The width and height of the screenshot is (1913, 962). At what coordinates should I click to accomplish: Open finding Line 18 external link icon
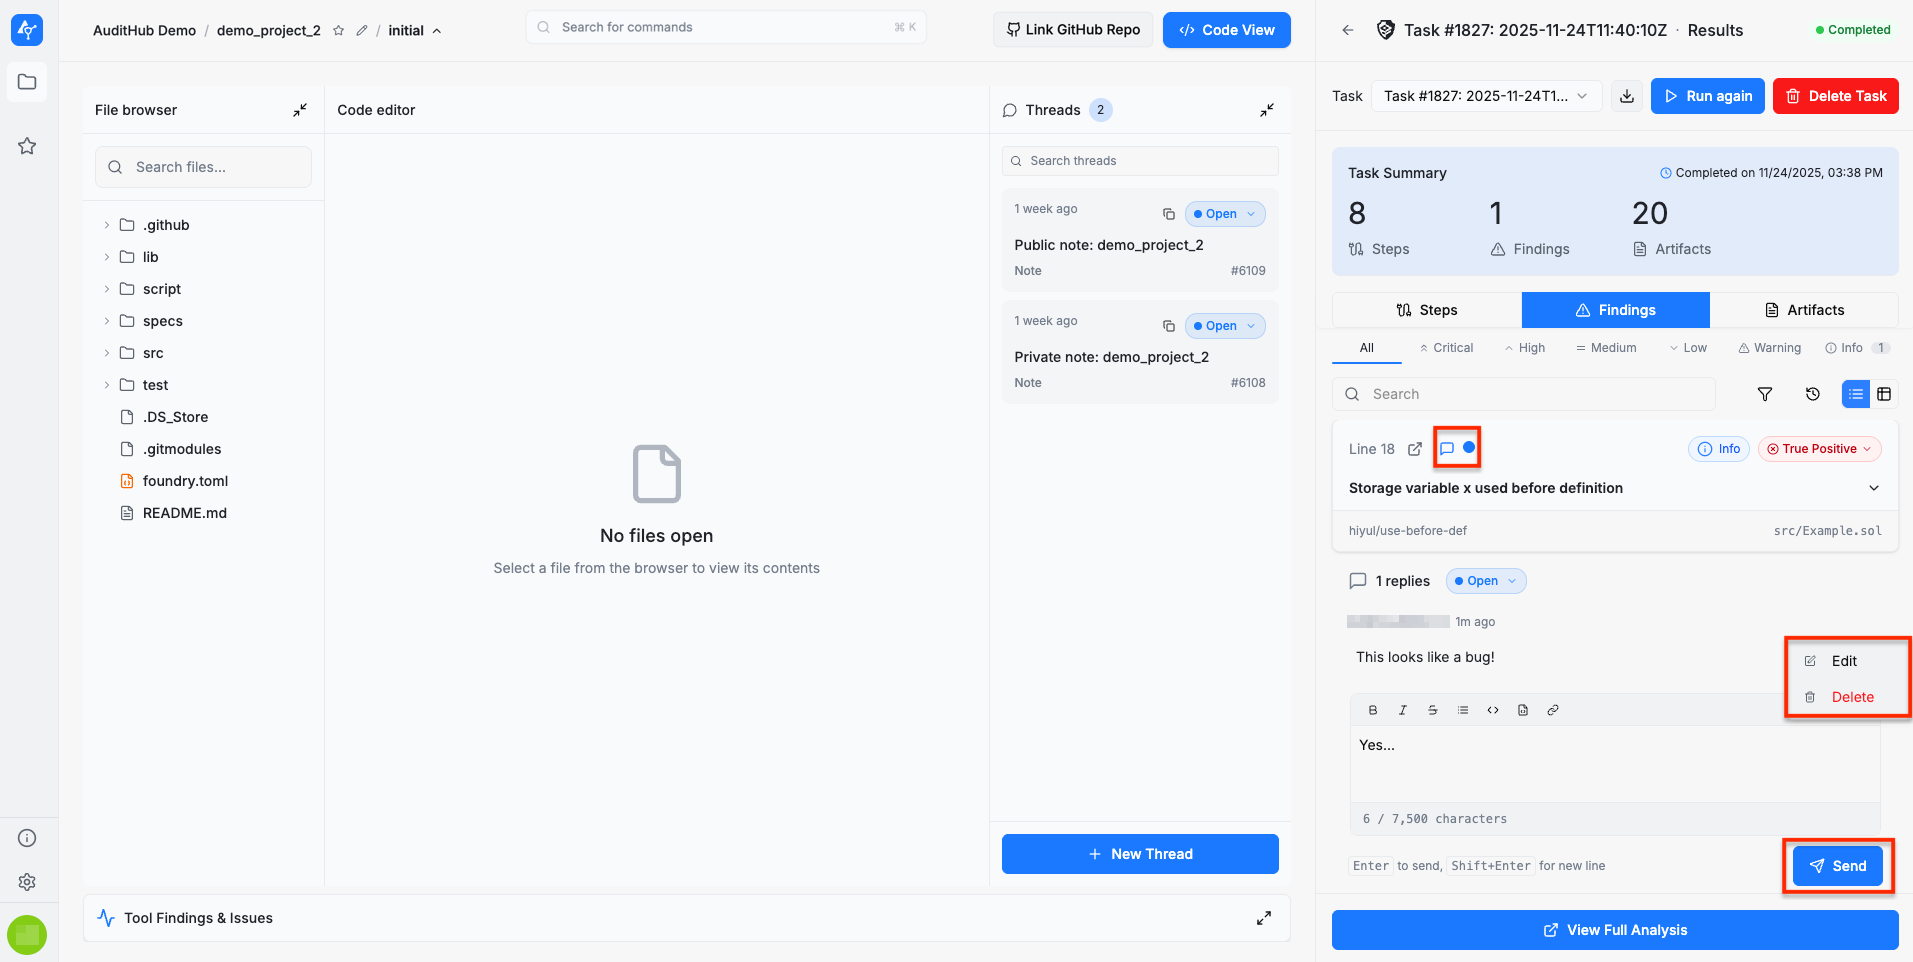point(1415,449)
